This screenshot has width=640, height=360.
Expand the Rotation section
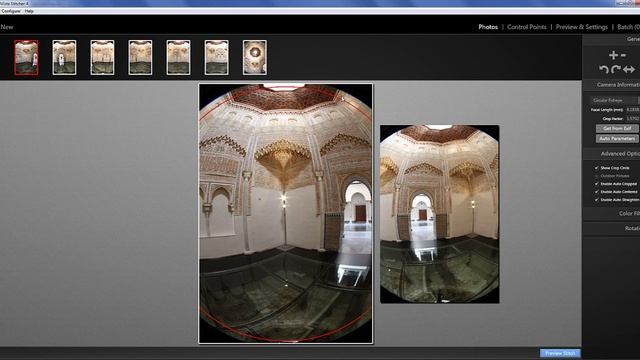[x=612, y=229]
